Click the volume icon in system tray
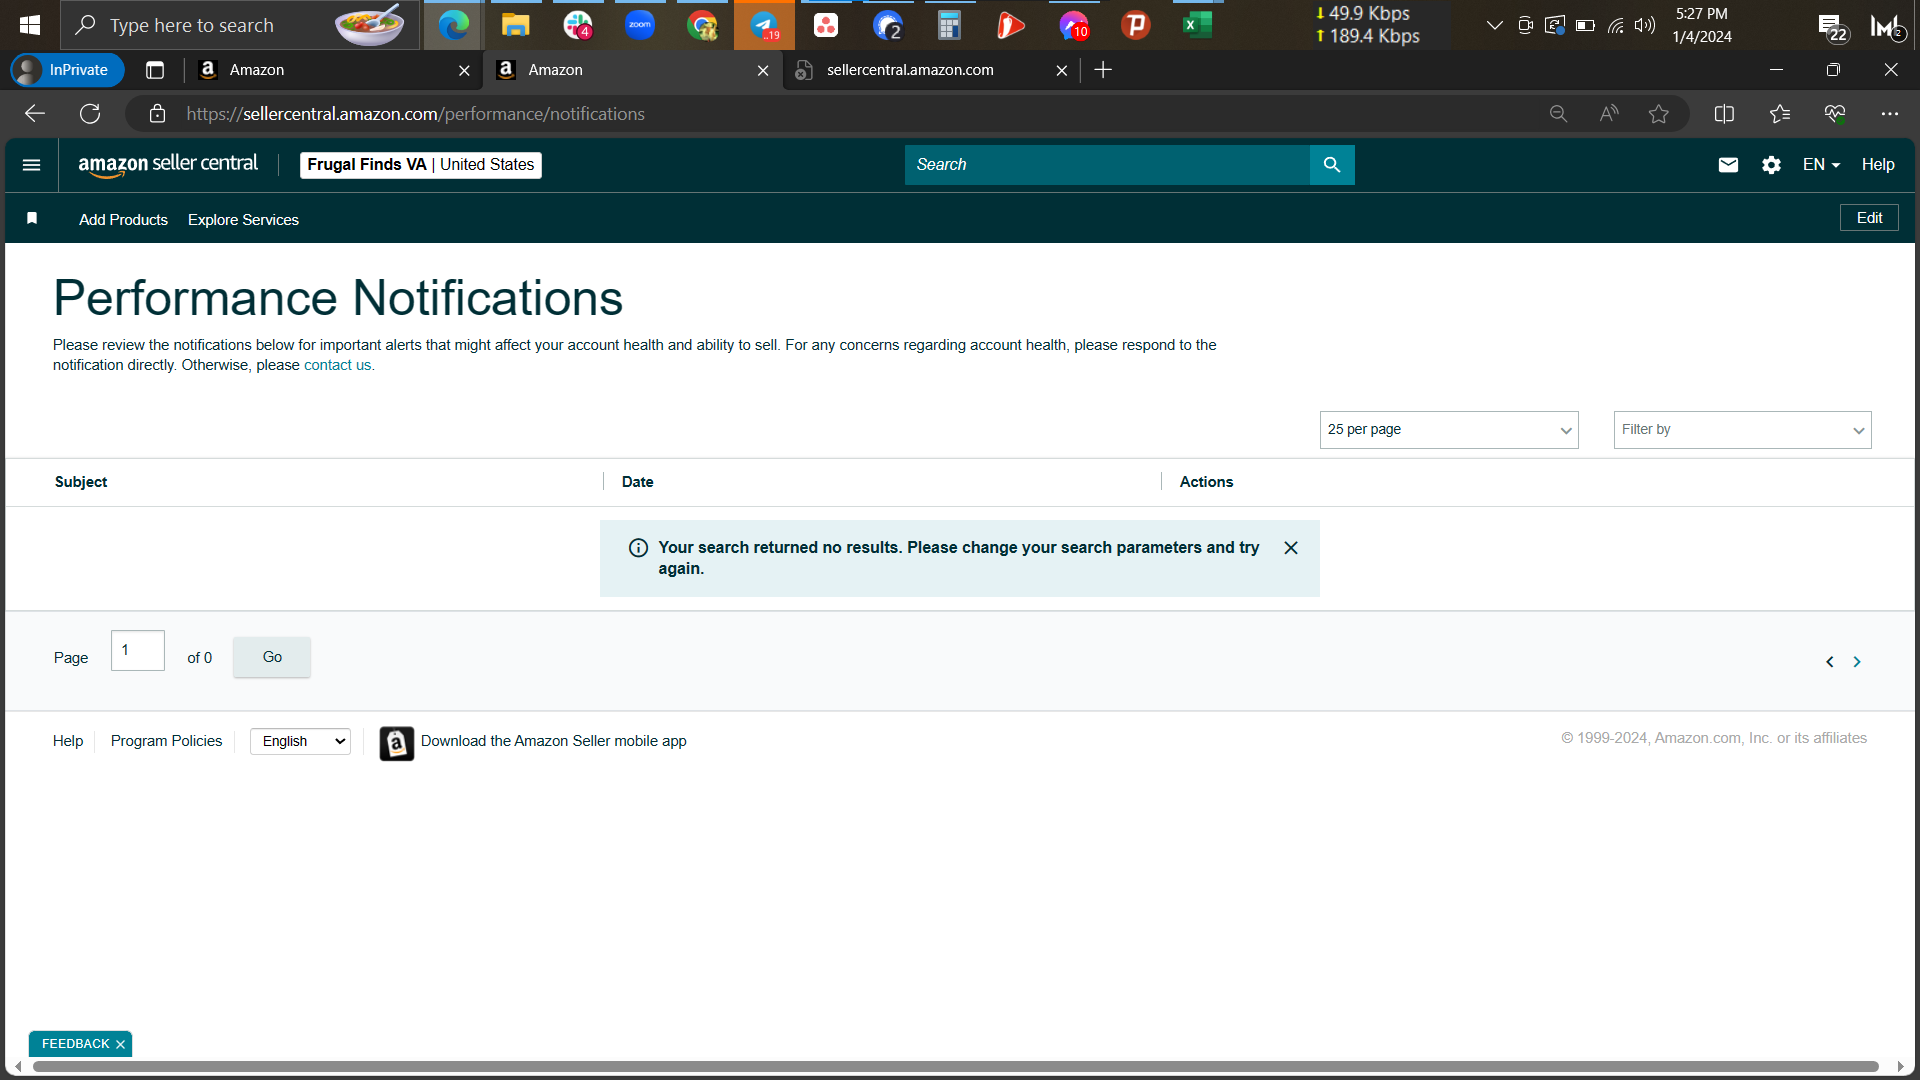The image size is (1920, 1080). coord(1645,25)
